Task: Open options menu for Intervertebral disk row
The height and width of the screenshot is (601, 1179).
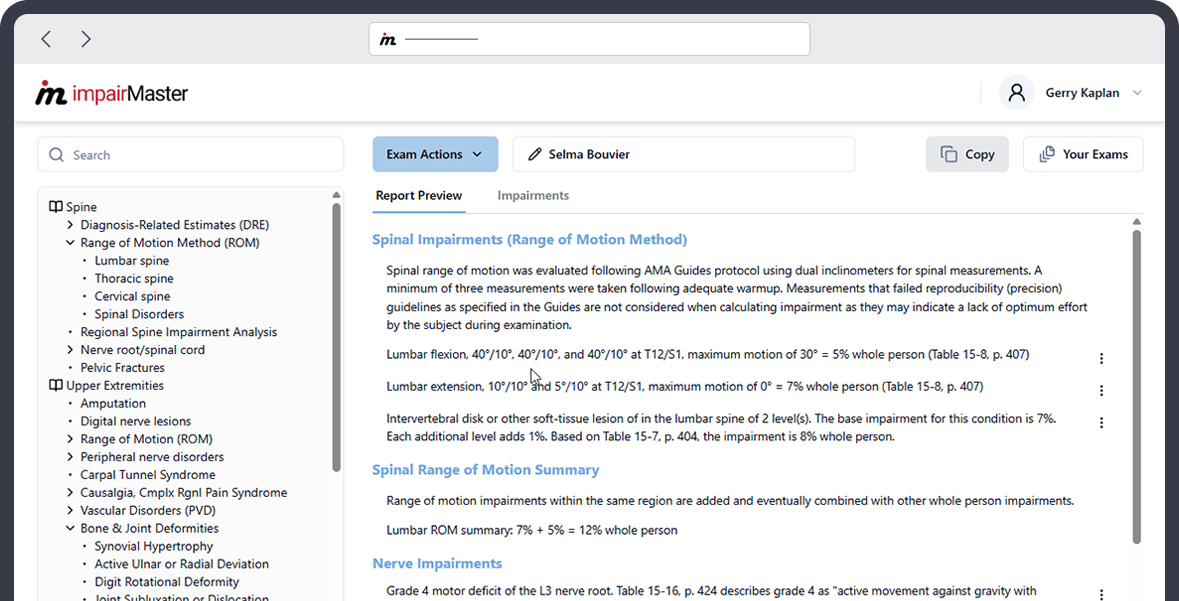Action: (1101, 423)
